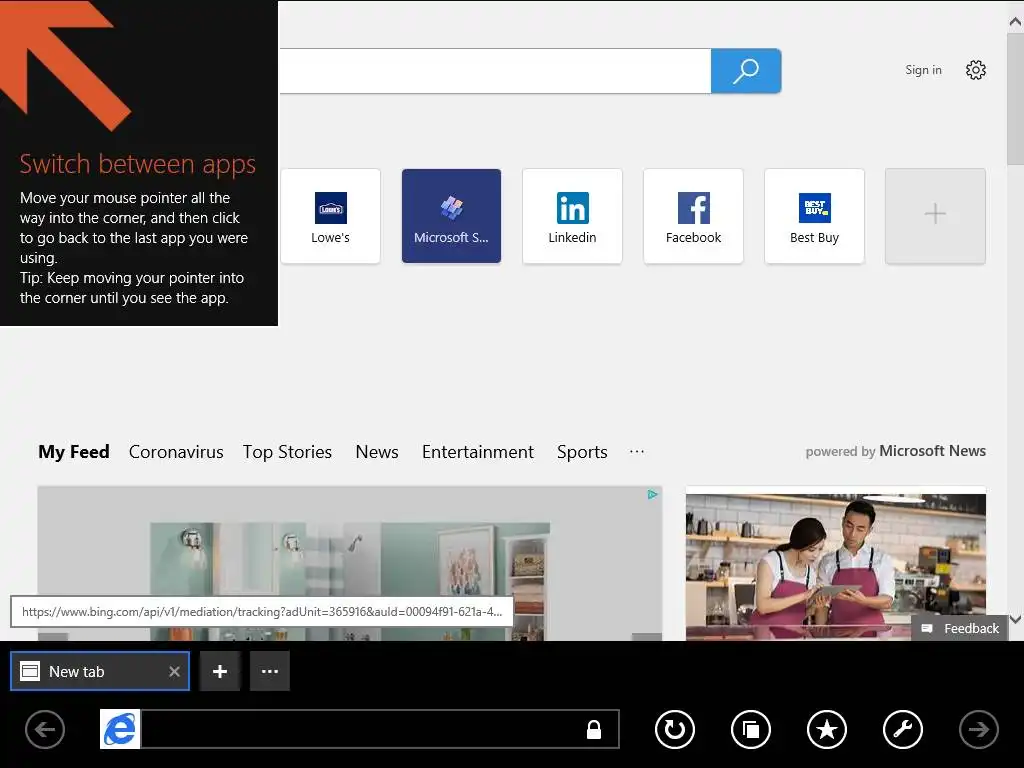Open page settings gear icon
The image size is (1024, 768).
click(976, 70)
